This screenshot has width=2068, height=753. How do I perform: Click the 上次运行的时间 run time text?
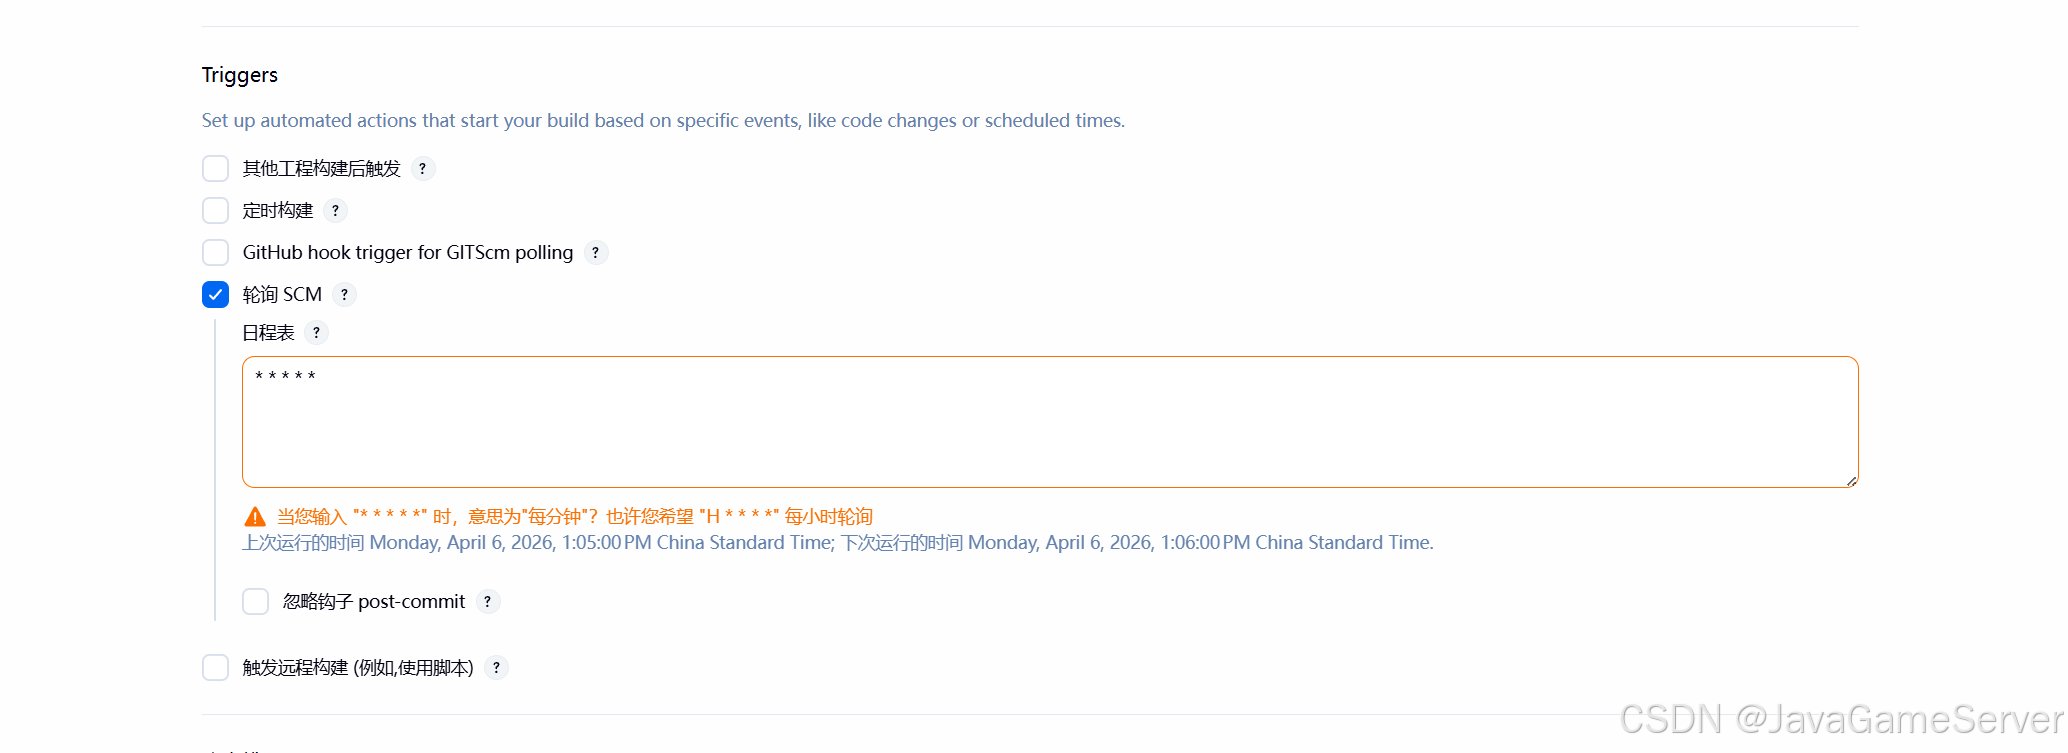838,543
